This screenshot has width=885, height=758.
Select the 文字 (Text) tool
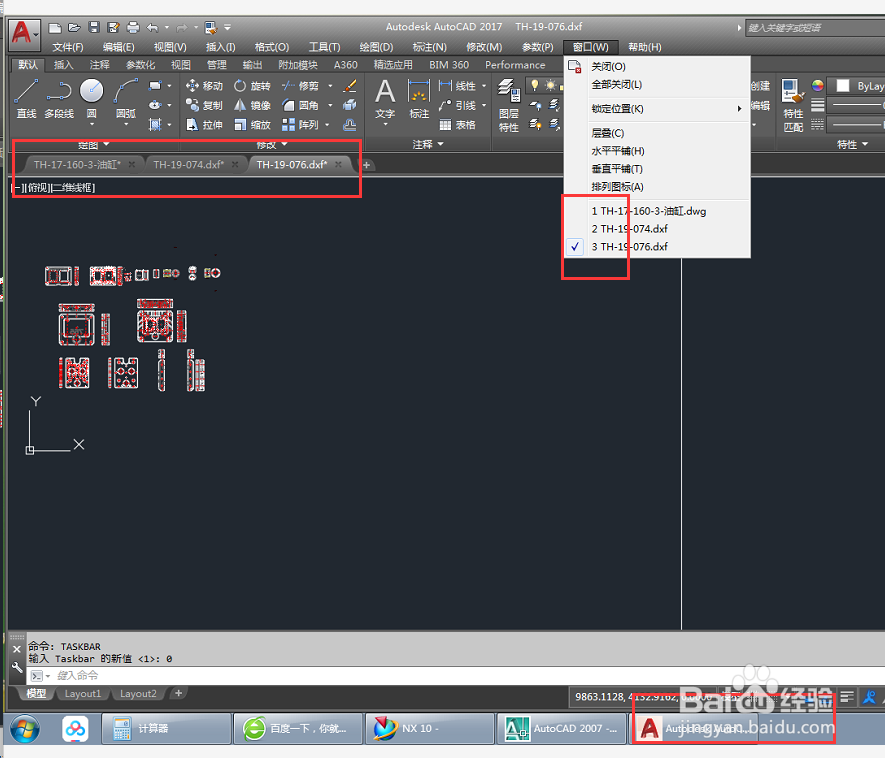point(385,99)
